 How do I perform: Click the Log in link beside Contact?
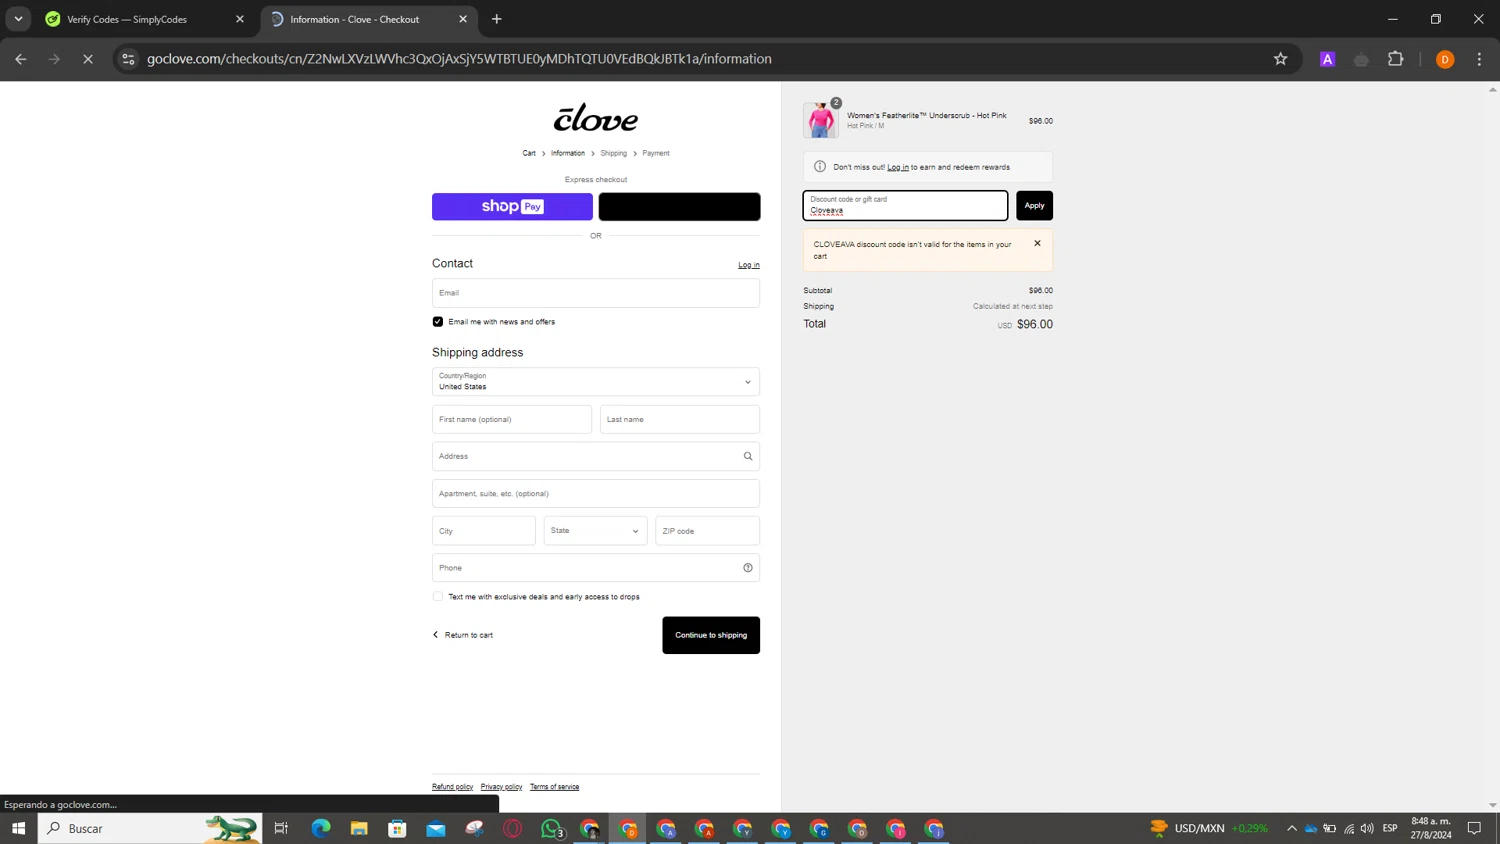[x=749, y=265]
